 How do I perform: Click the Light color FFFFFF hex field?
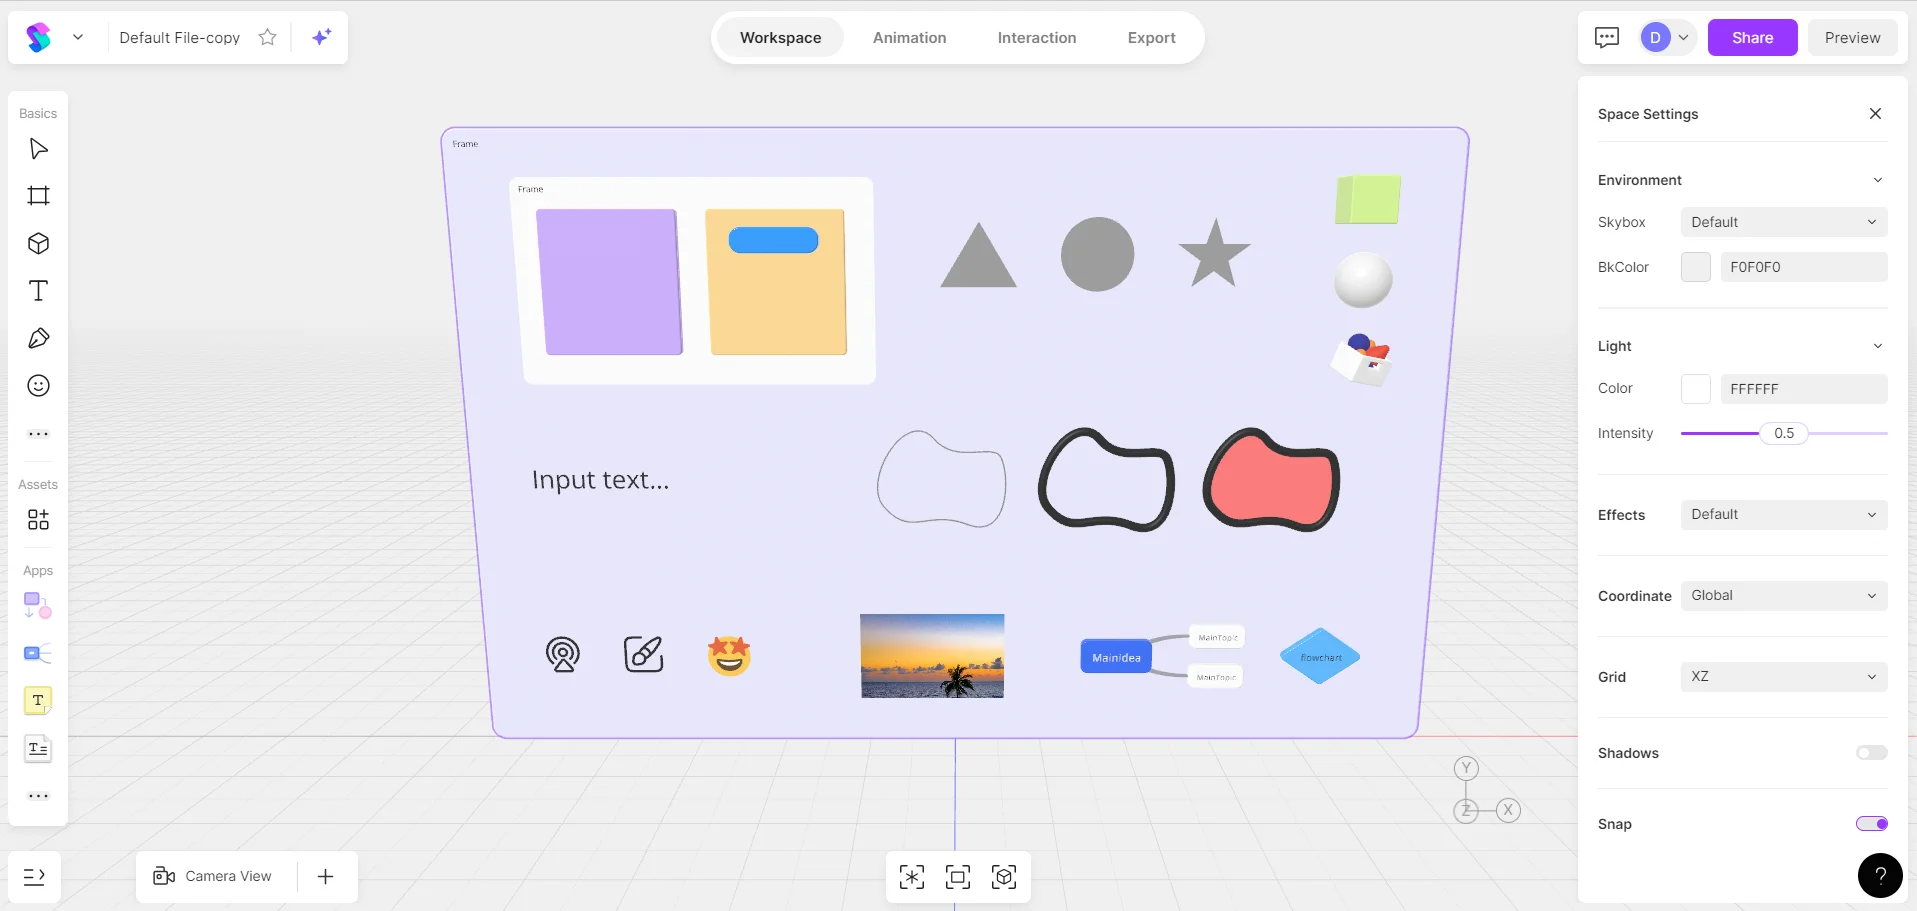coord(1803,389)
